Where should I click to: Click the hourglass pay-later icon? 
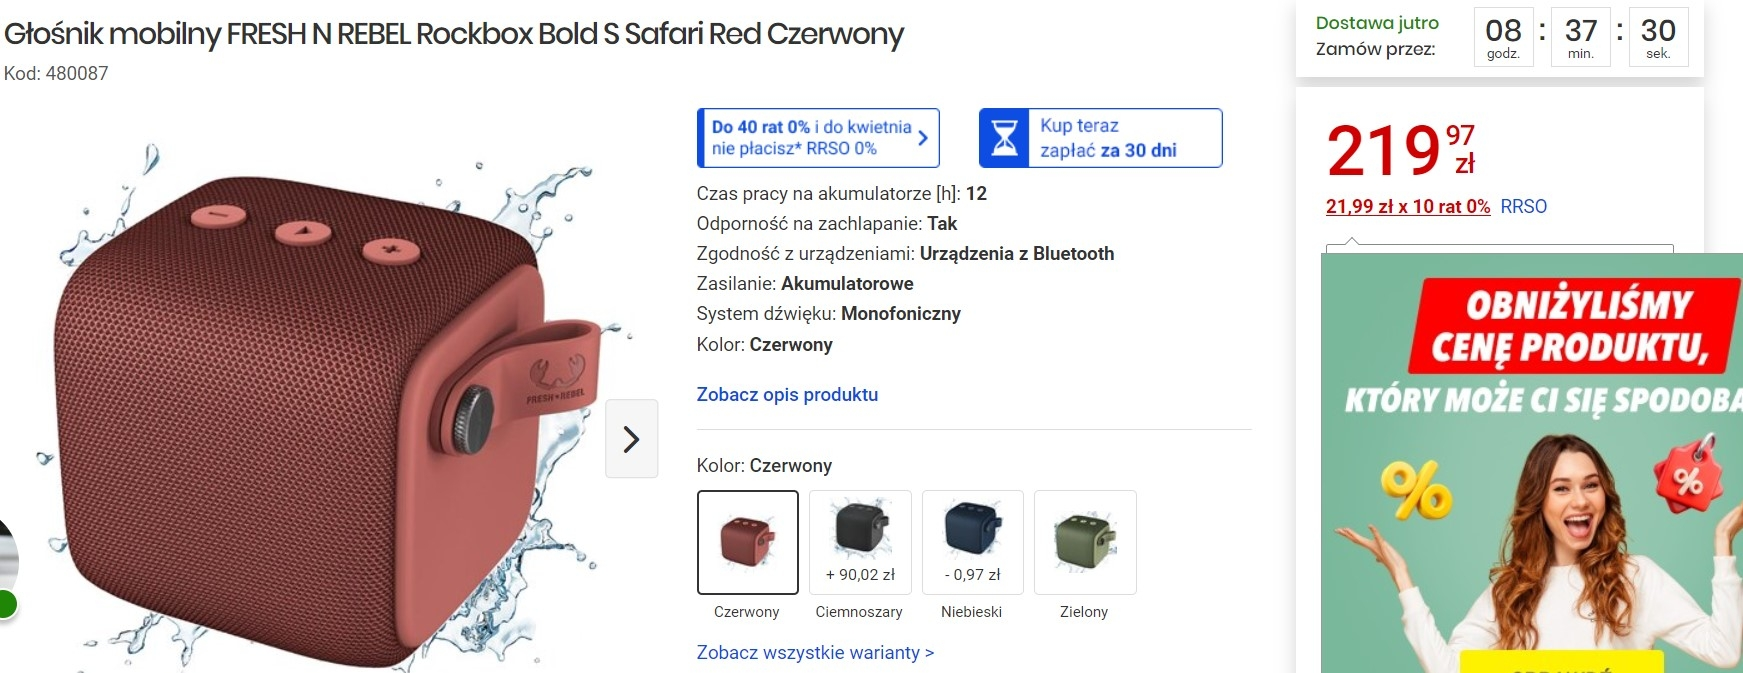coord(1005,138)
